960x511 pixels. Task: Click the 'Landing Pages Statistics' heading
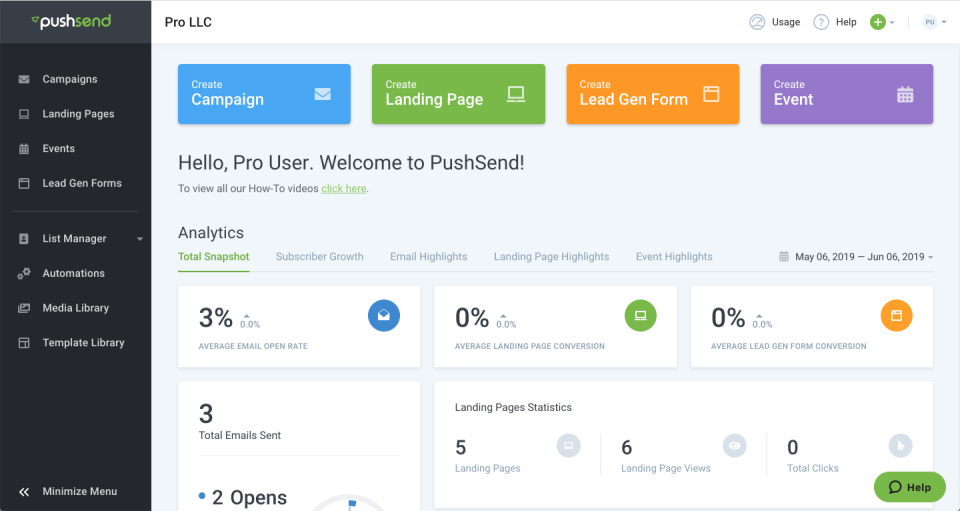point(514,408)
